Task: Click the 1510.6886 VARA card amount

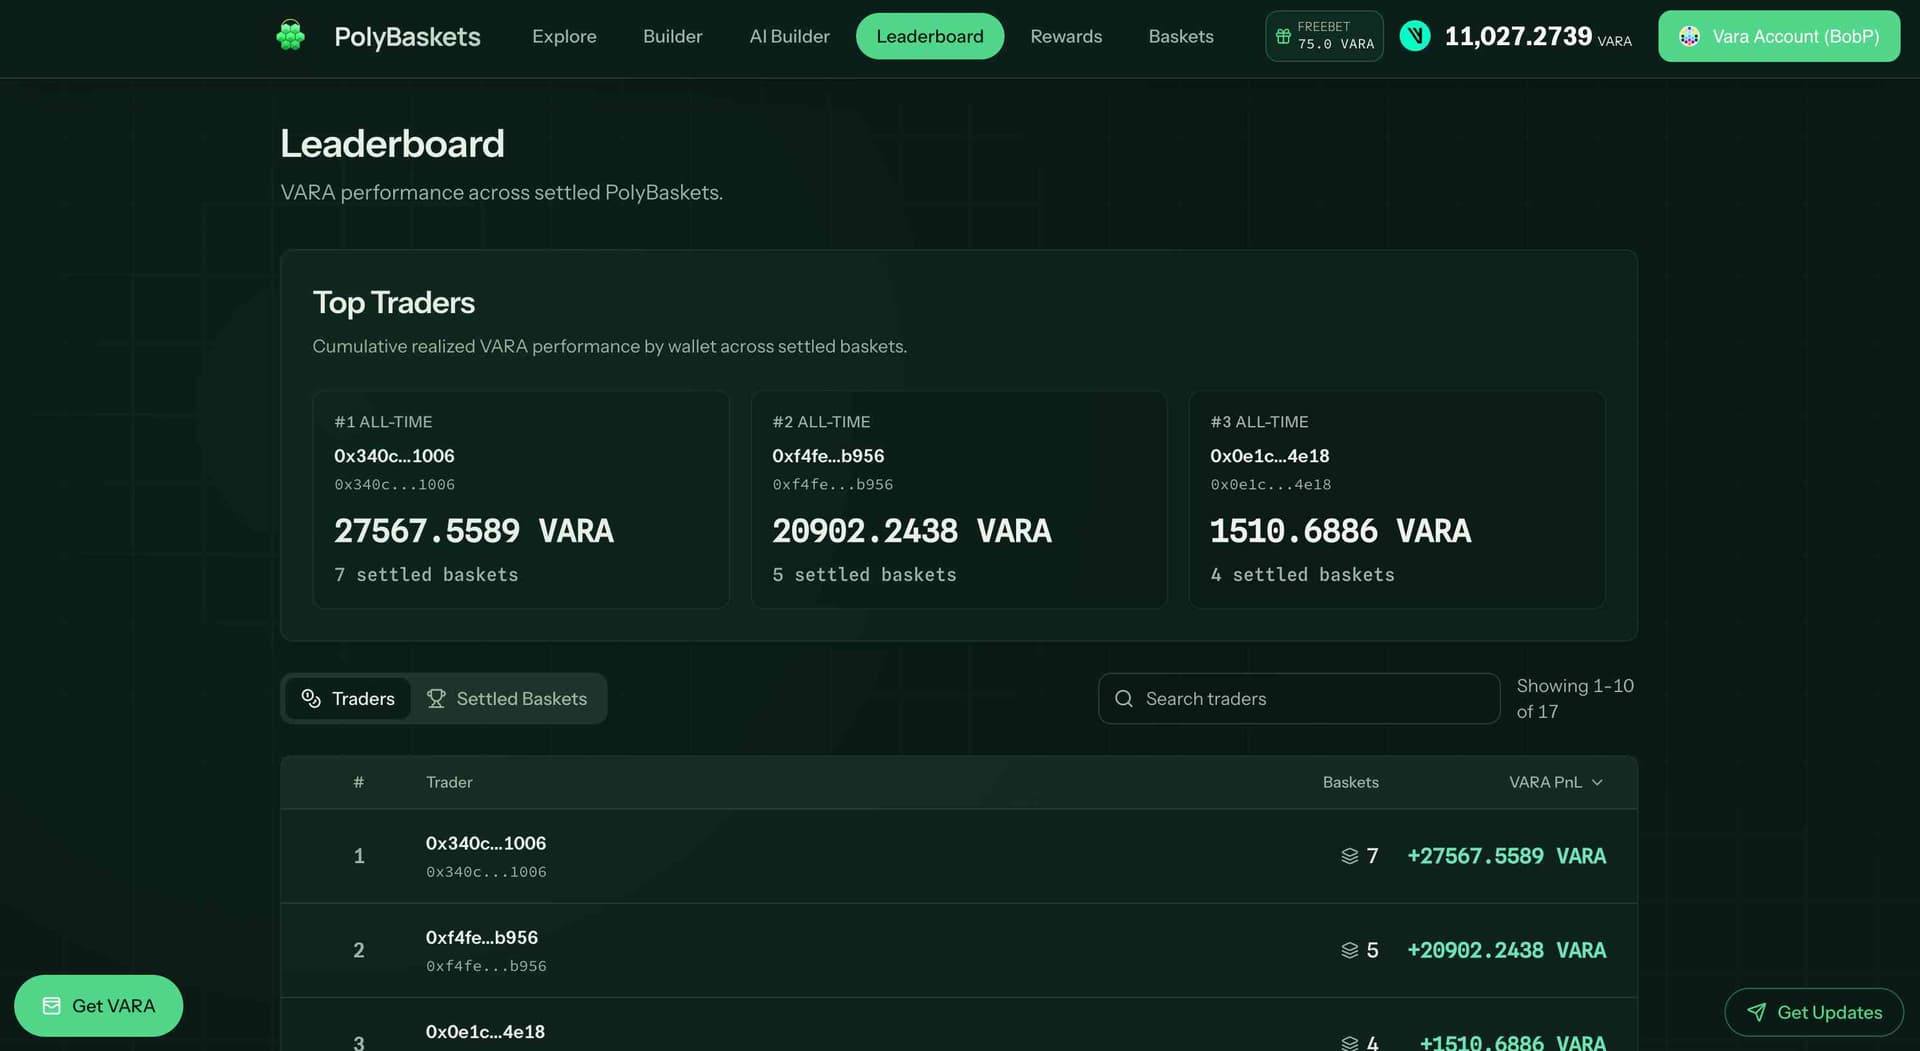Action: tap(1340, 531)
